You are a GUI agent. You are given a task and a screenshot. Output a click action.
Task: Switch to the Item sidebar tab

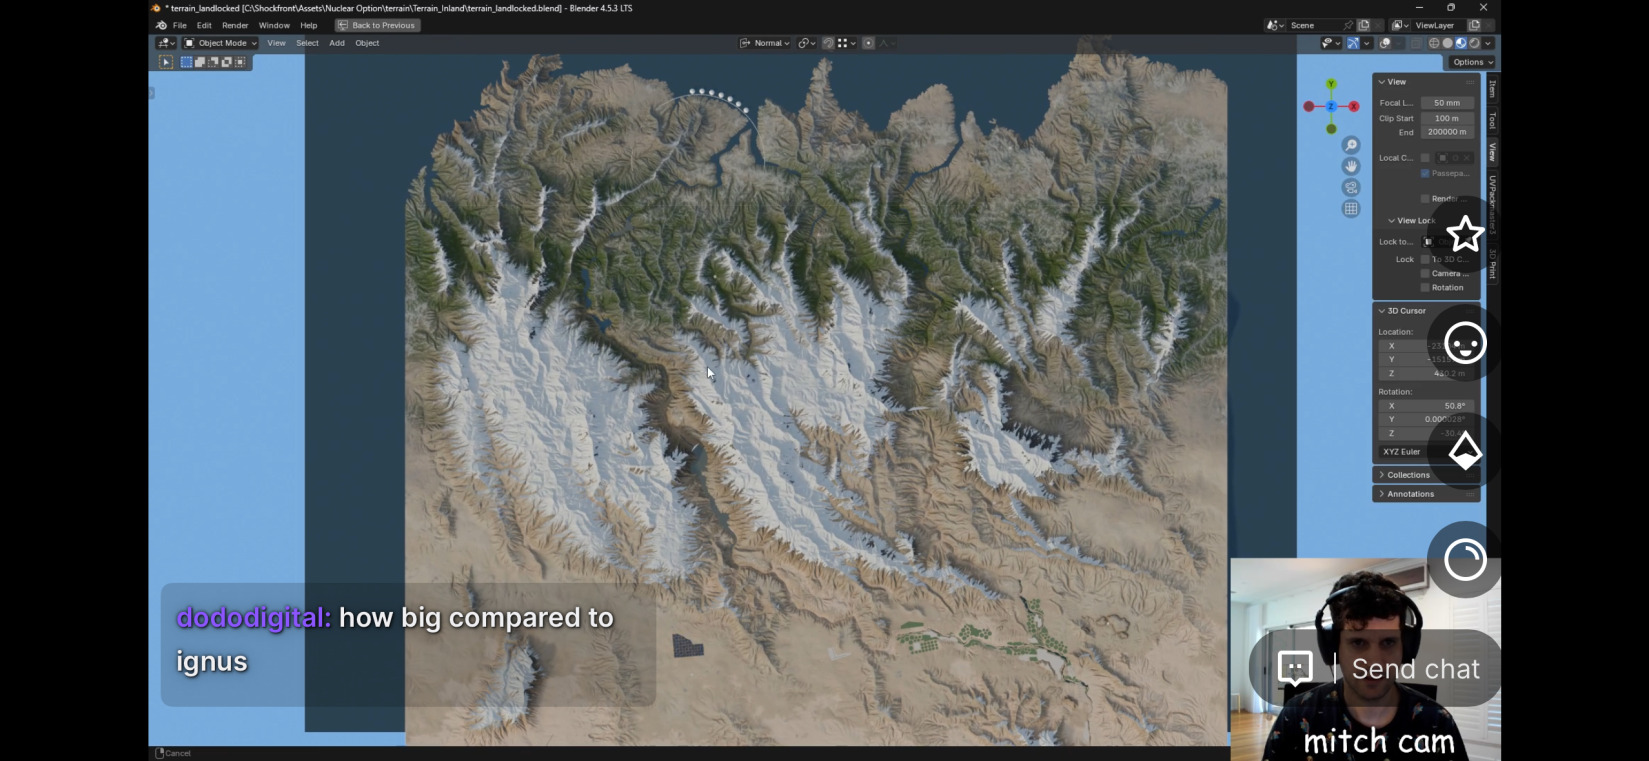pyautogui.click(x=1492, y=89)
